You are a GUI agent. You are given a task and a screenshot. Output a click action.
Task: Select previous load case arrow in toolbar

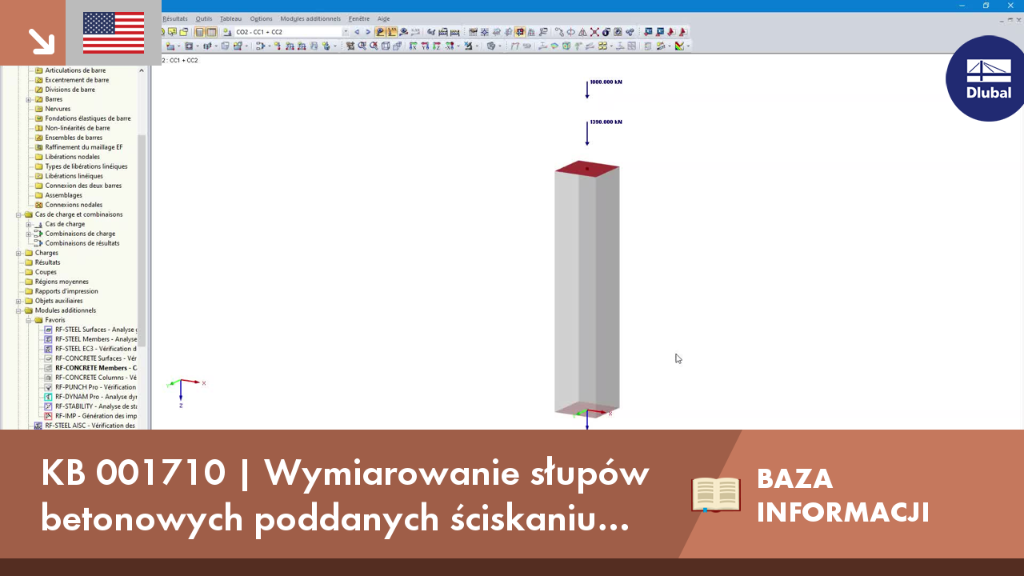(x=357, y=32)
